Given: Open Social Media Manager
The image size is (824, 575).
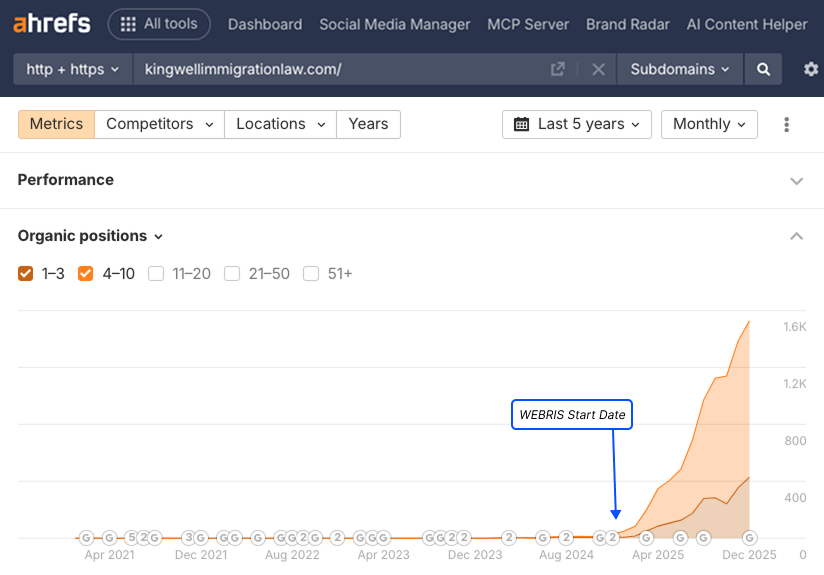Looking at the screenshot, I should (394, 24).
